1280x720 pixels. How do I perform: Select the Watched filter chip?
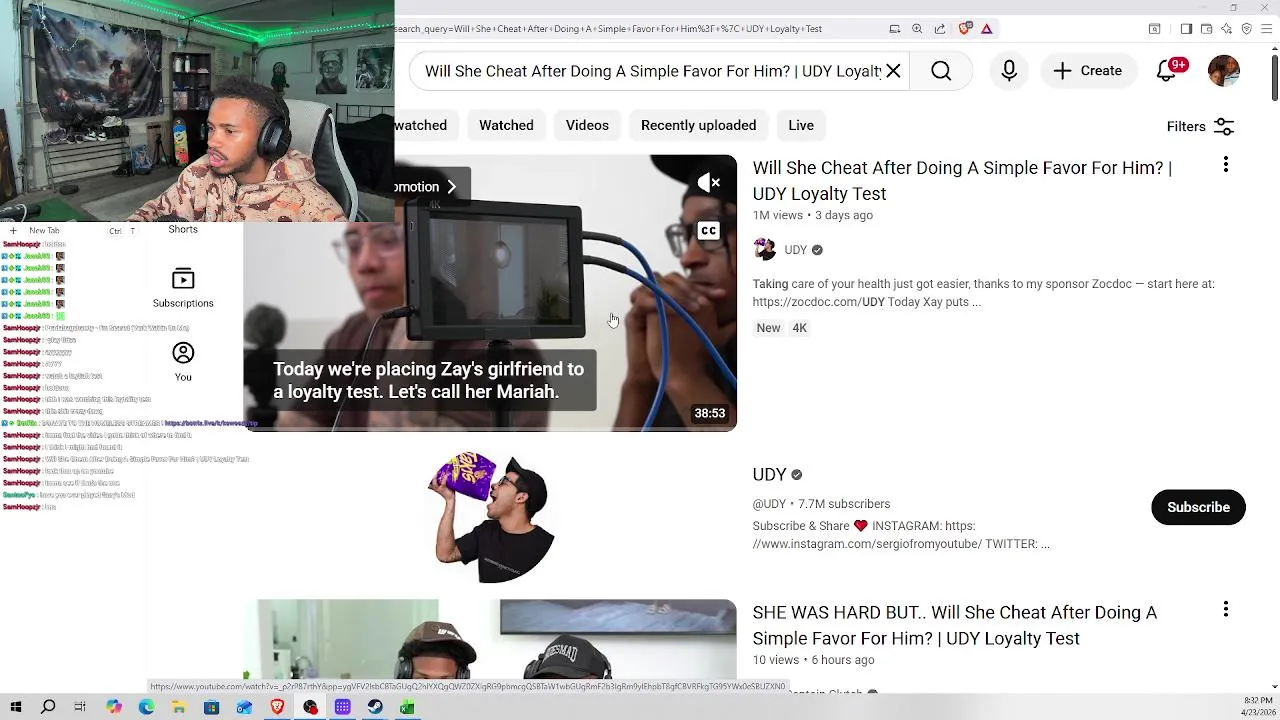pos(506,125)
